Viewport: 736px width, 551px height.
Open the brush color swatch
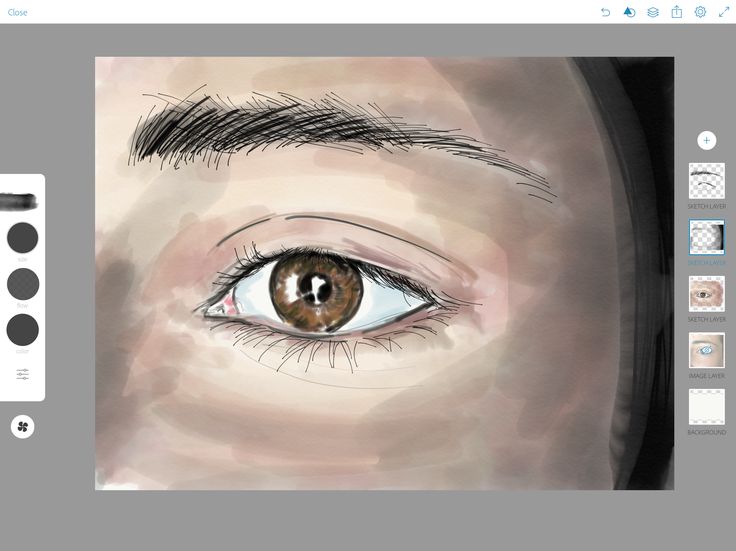pyautogui.click(x=23, y=330)
